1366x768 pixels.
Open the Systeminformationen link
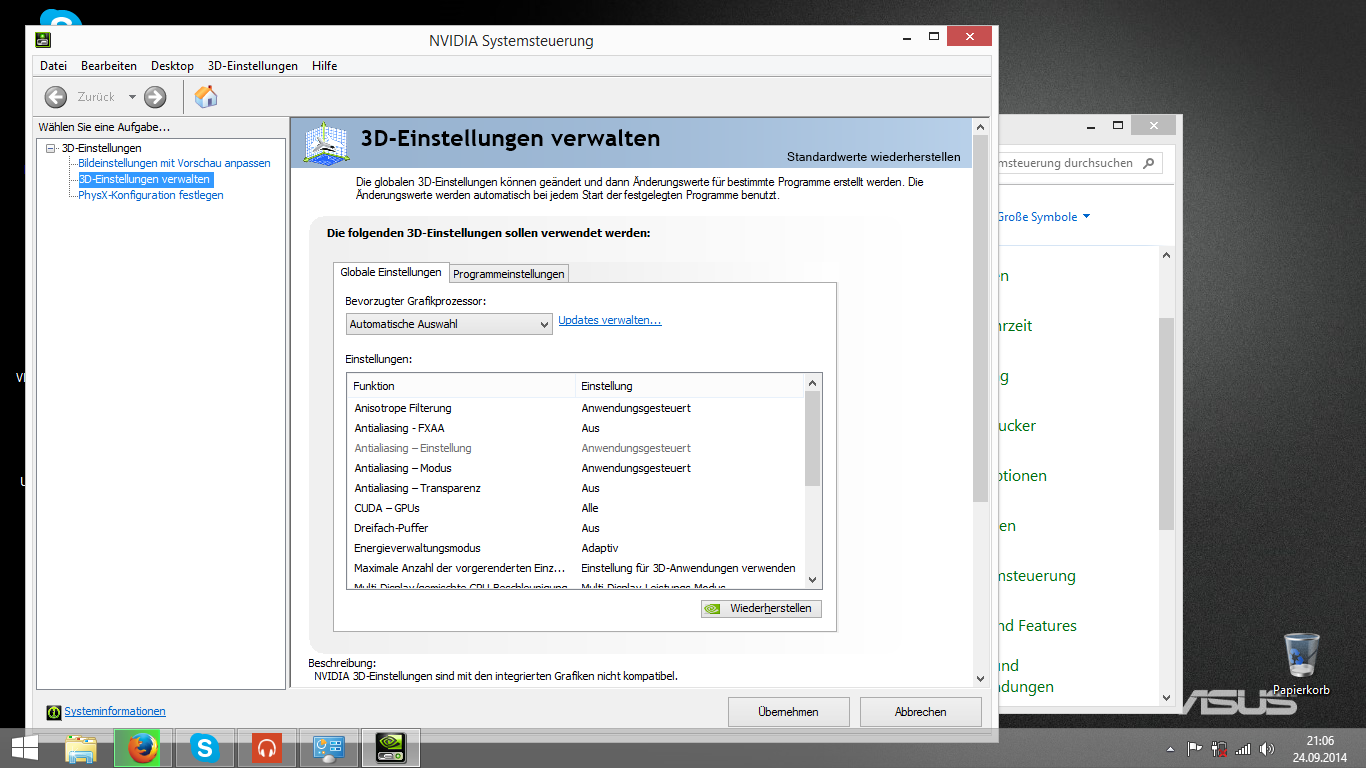pyautogui.click(x=115, y=712)
